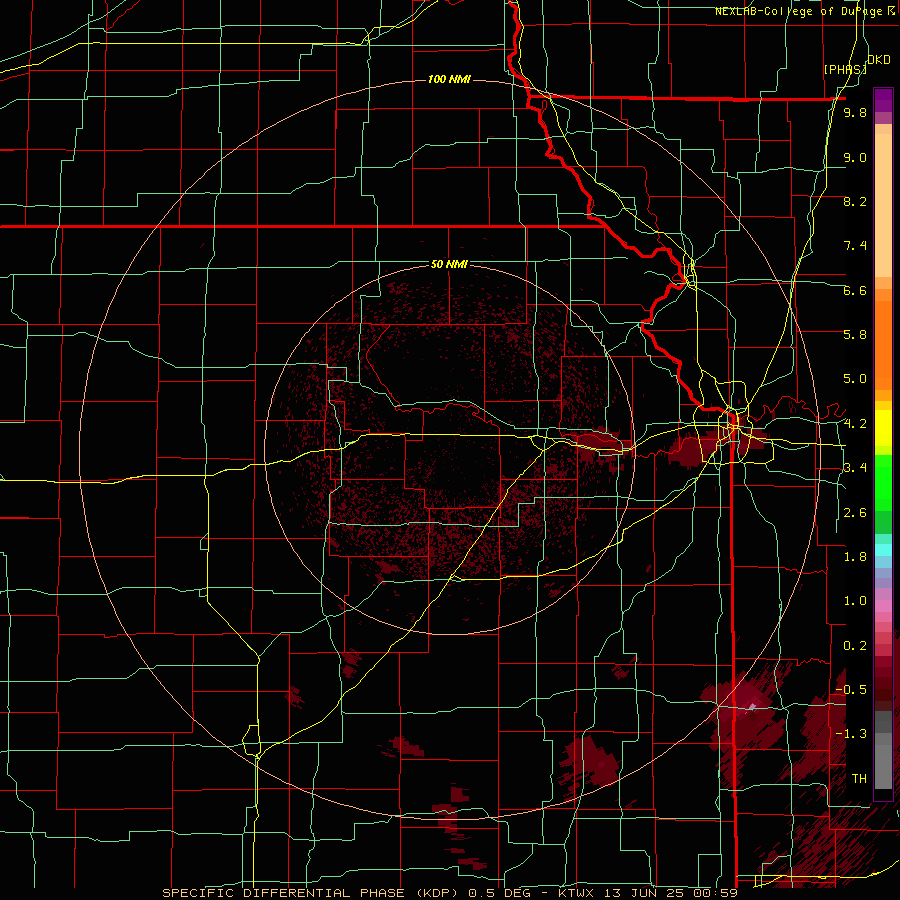900x900 pixels.
Task: Click the -0.5 value on the color scale
Action: (851, 689)
